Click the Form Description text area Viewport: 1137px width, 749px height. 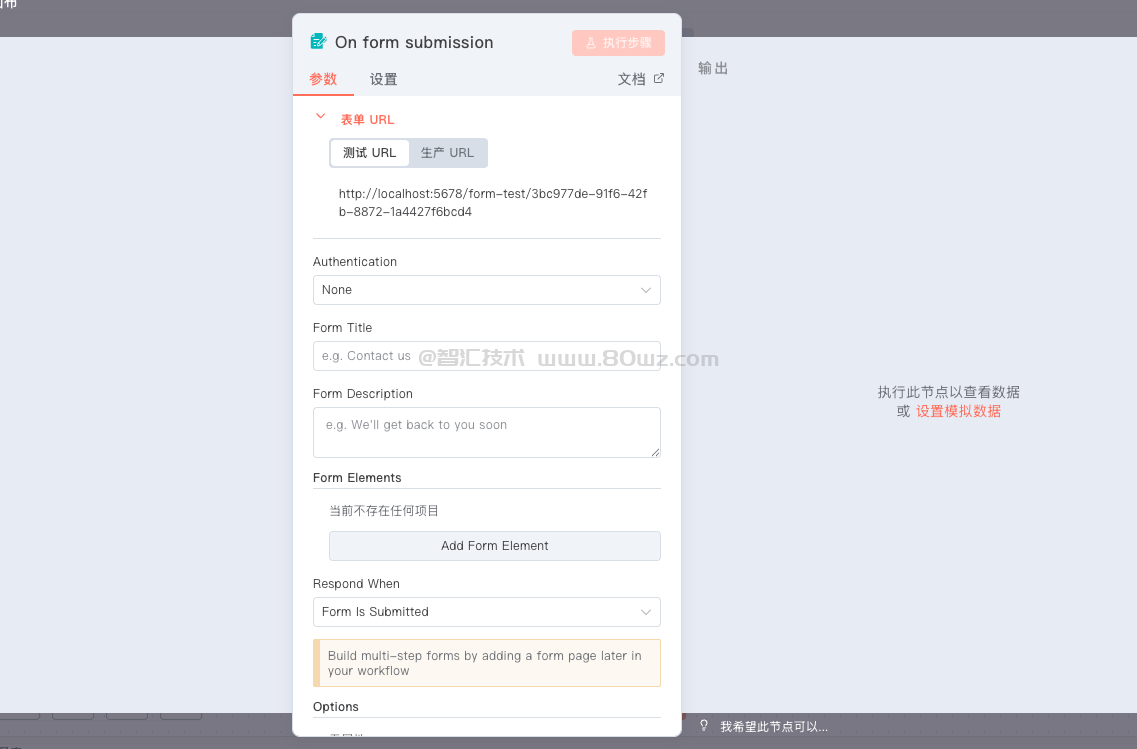click(x=486, y=432)
